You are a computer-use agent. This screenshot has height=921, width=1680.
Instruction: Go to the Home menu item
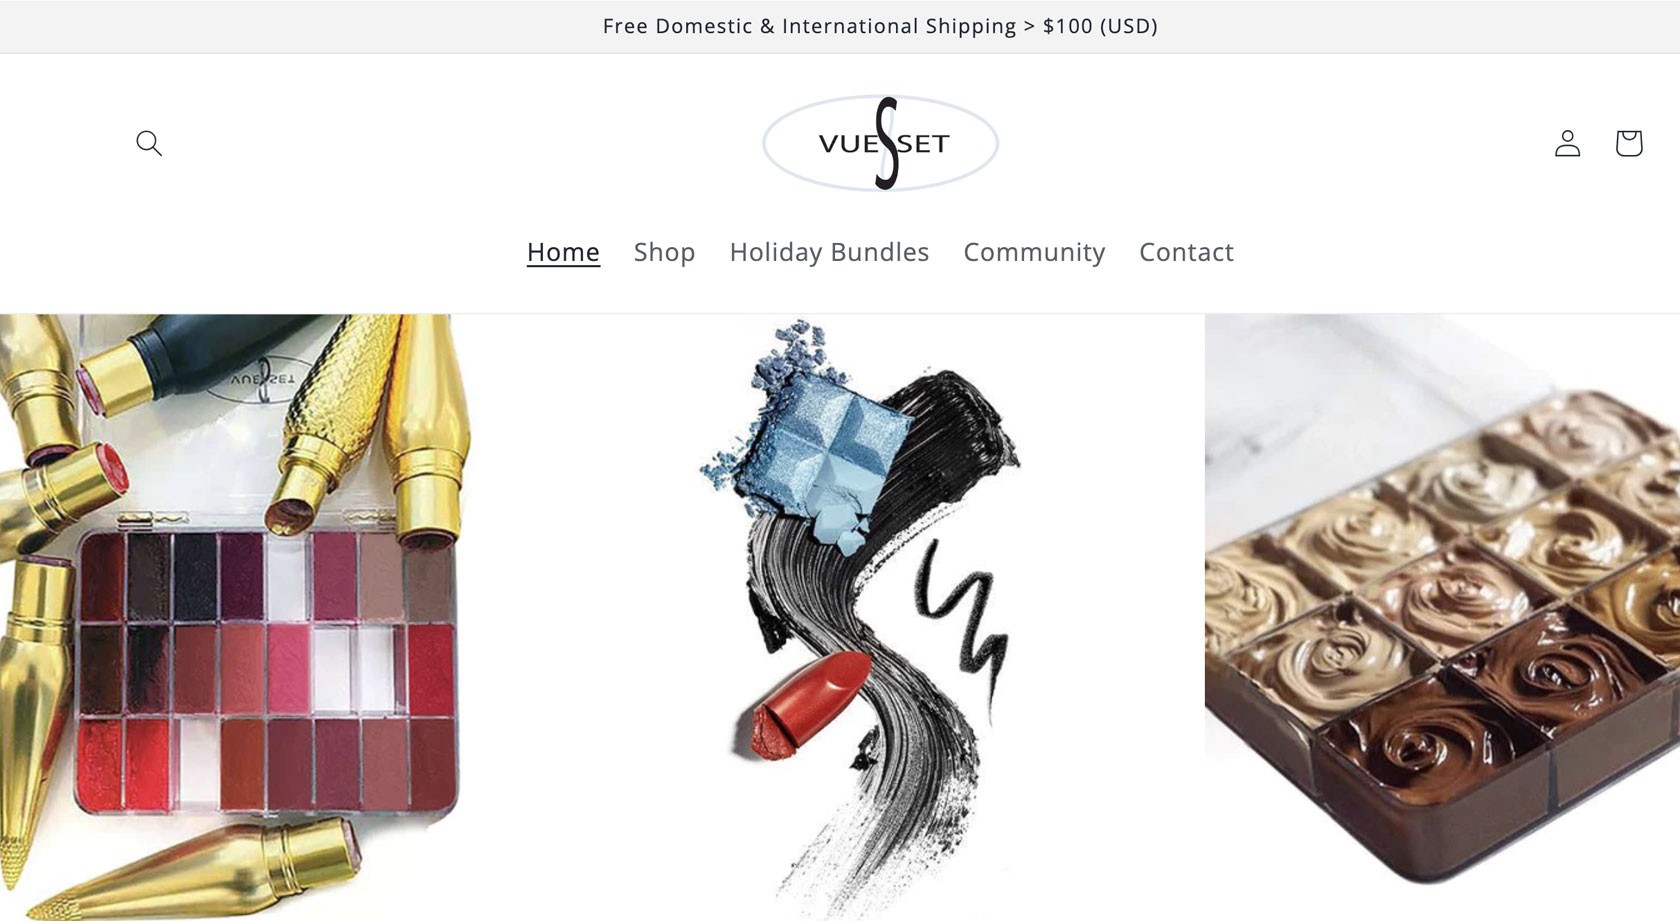(563, 252)
